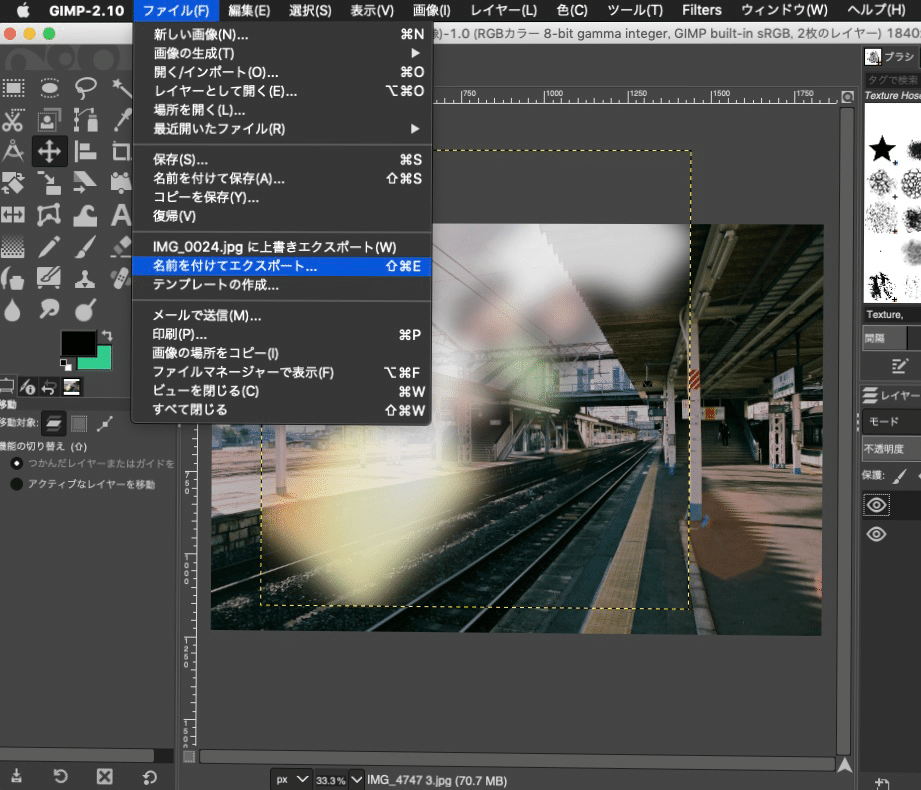The width and height of the screenshot is (921, 790).
Task: Open the Filters menu
Action: tap(701, 11)
